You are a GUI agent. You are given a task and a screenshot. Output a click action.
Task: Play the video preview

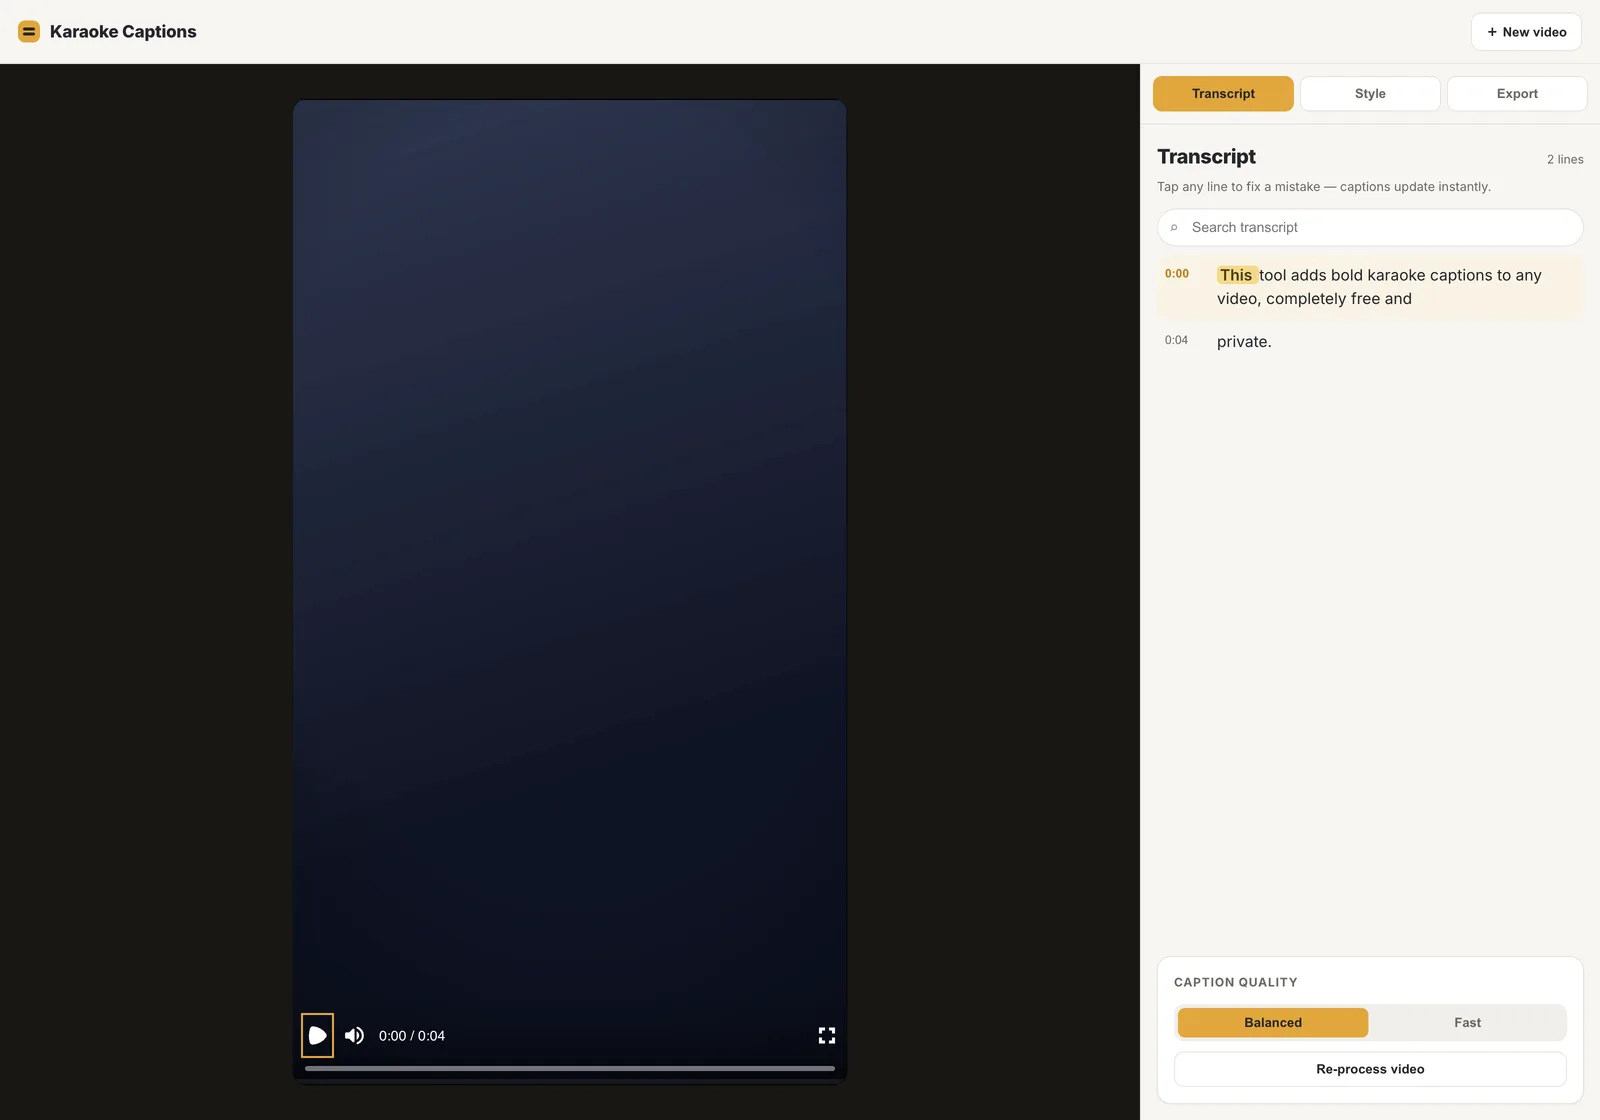317,1035
